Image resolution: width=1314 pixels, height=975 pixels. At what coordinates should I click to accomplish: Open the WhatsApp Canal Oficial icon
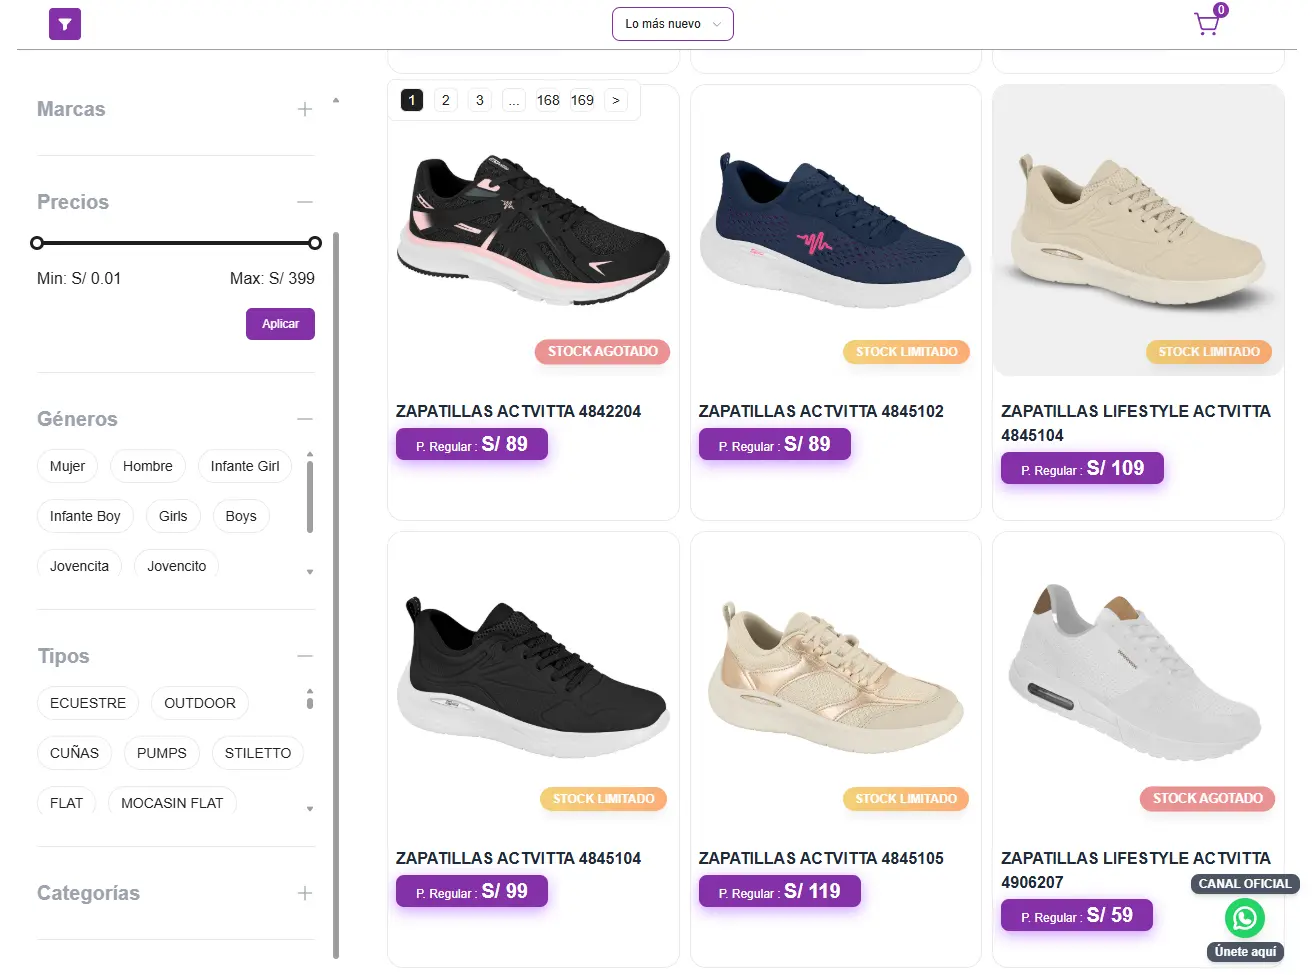tap(1244, 917)
